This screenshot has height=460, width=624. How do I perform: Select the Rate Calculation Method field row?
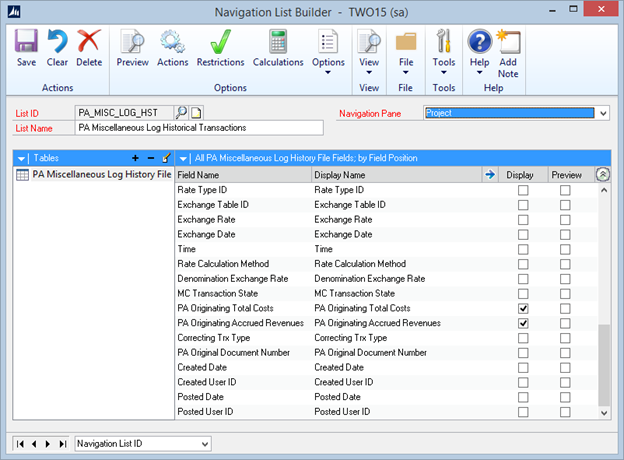[386, 264]
